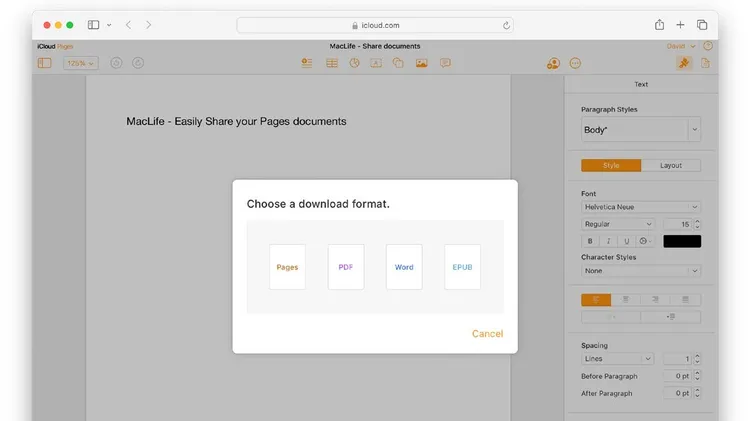Open the Safari sidebar options chevron
This screenshot has height=421, width=750.
click(x=109, y=25)
